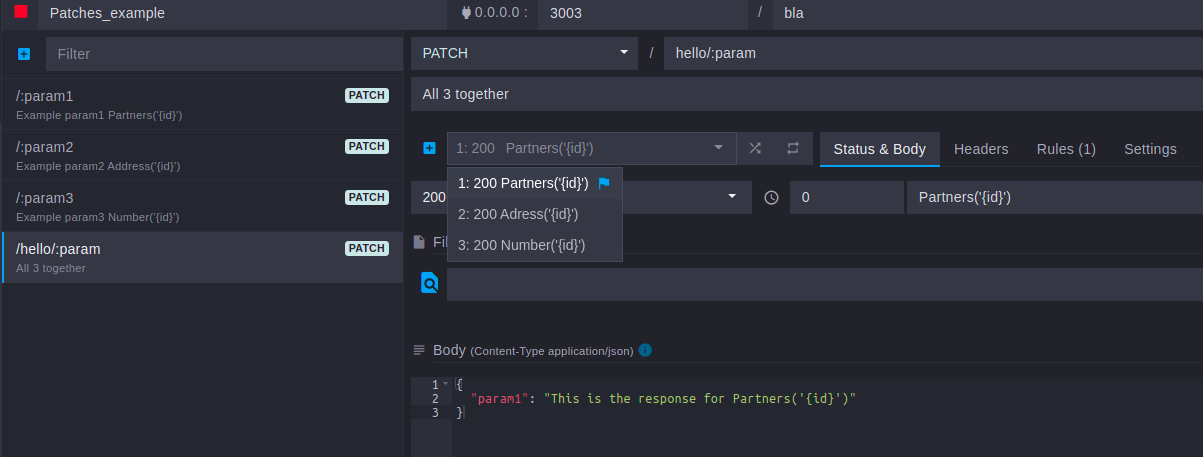Open the PATCH method dropdown
This screenshot has width=1203, height=457.
524,53
